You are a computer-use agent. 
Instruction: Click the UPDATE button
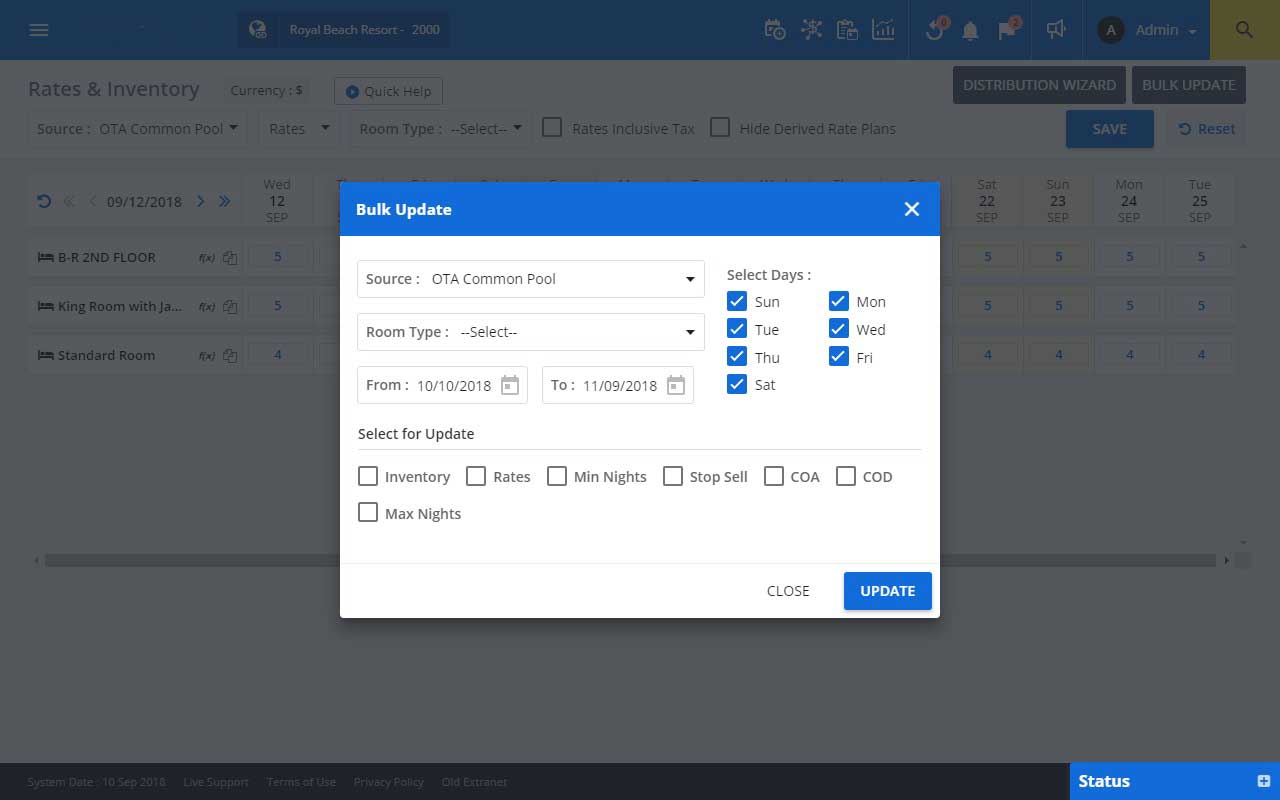[x=887, y=591]
